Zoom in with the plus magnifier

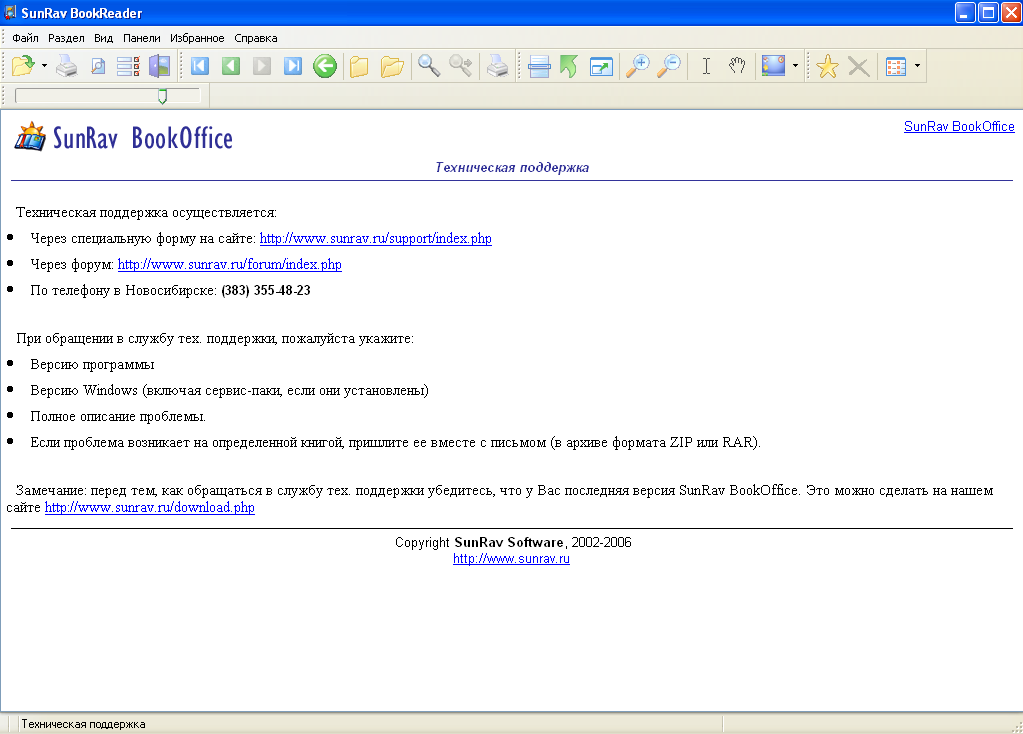[637, 66]
